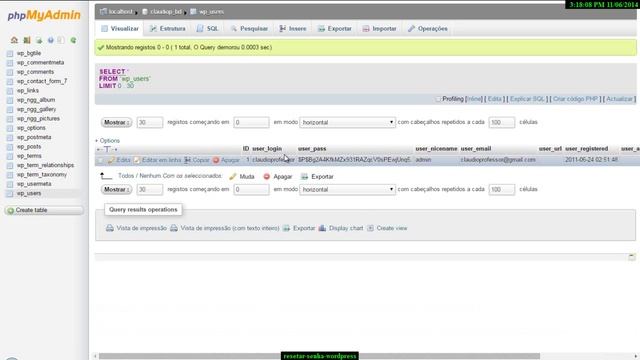Click Todos select all link

(126, 176)
